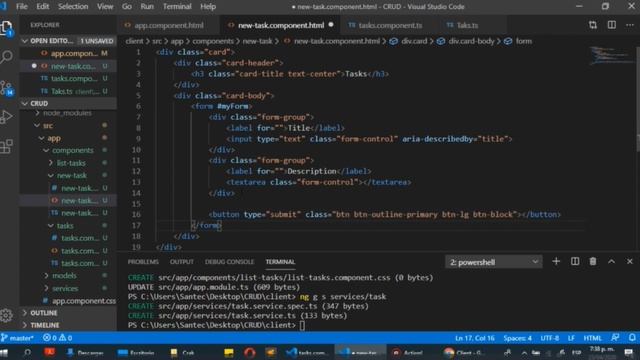Open the View menu
Viewport: 640px width, 360px height.
pos(105,7)
